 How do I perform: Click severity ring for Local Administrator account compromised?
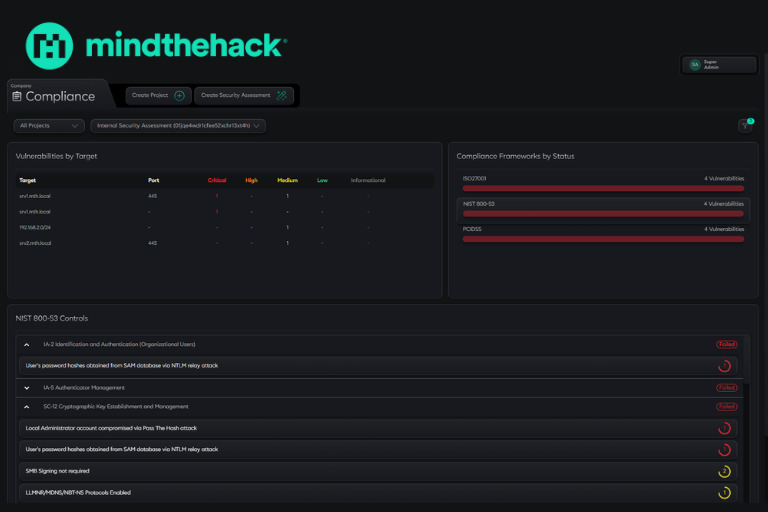coord(725,428)
